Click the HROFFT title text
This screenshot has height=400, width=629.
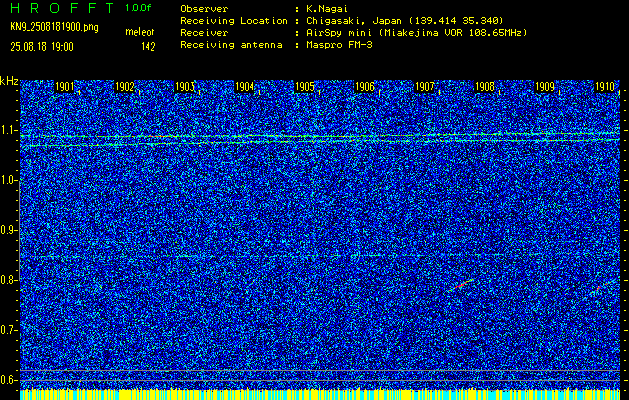[x=61, y=8]
